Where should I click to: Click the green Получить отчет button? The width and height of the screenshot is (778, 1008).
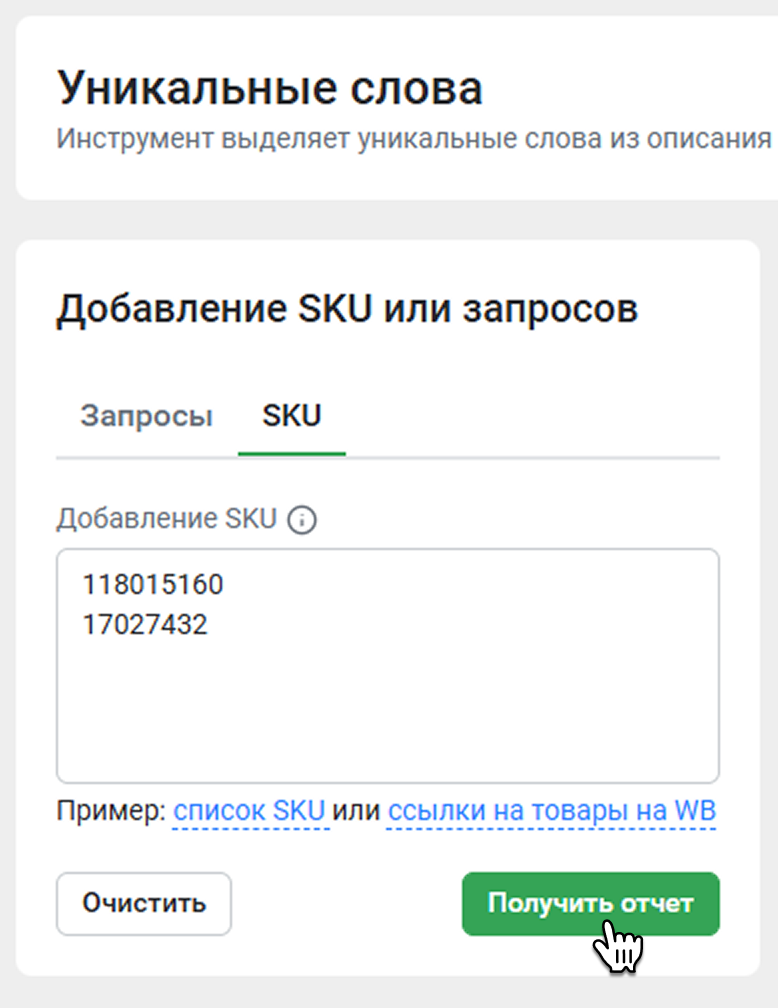pyautogui.click(x=590, y=904)
